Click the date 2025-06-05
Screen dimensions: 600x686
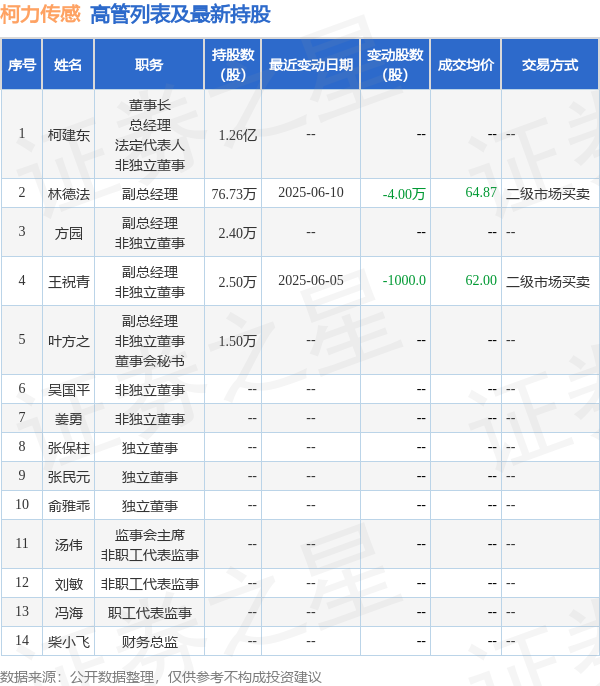point(311,280)
